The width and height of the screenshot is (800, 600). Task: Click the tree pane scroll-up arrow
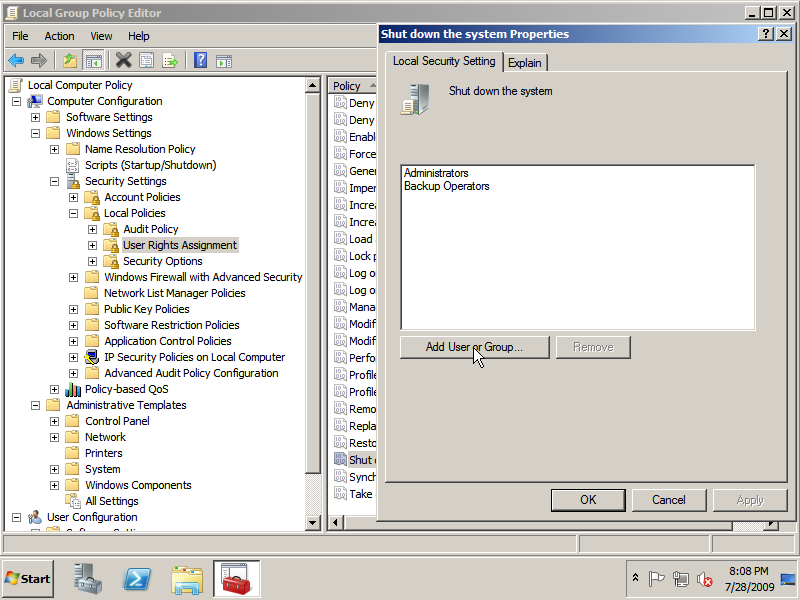tap(313, 85)
